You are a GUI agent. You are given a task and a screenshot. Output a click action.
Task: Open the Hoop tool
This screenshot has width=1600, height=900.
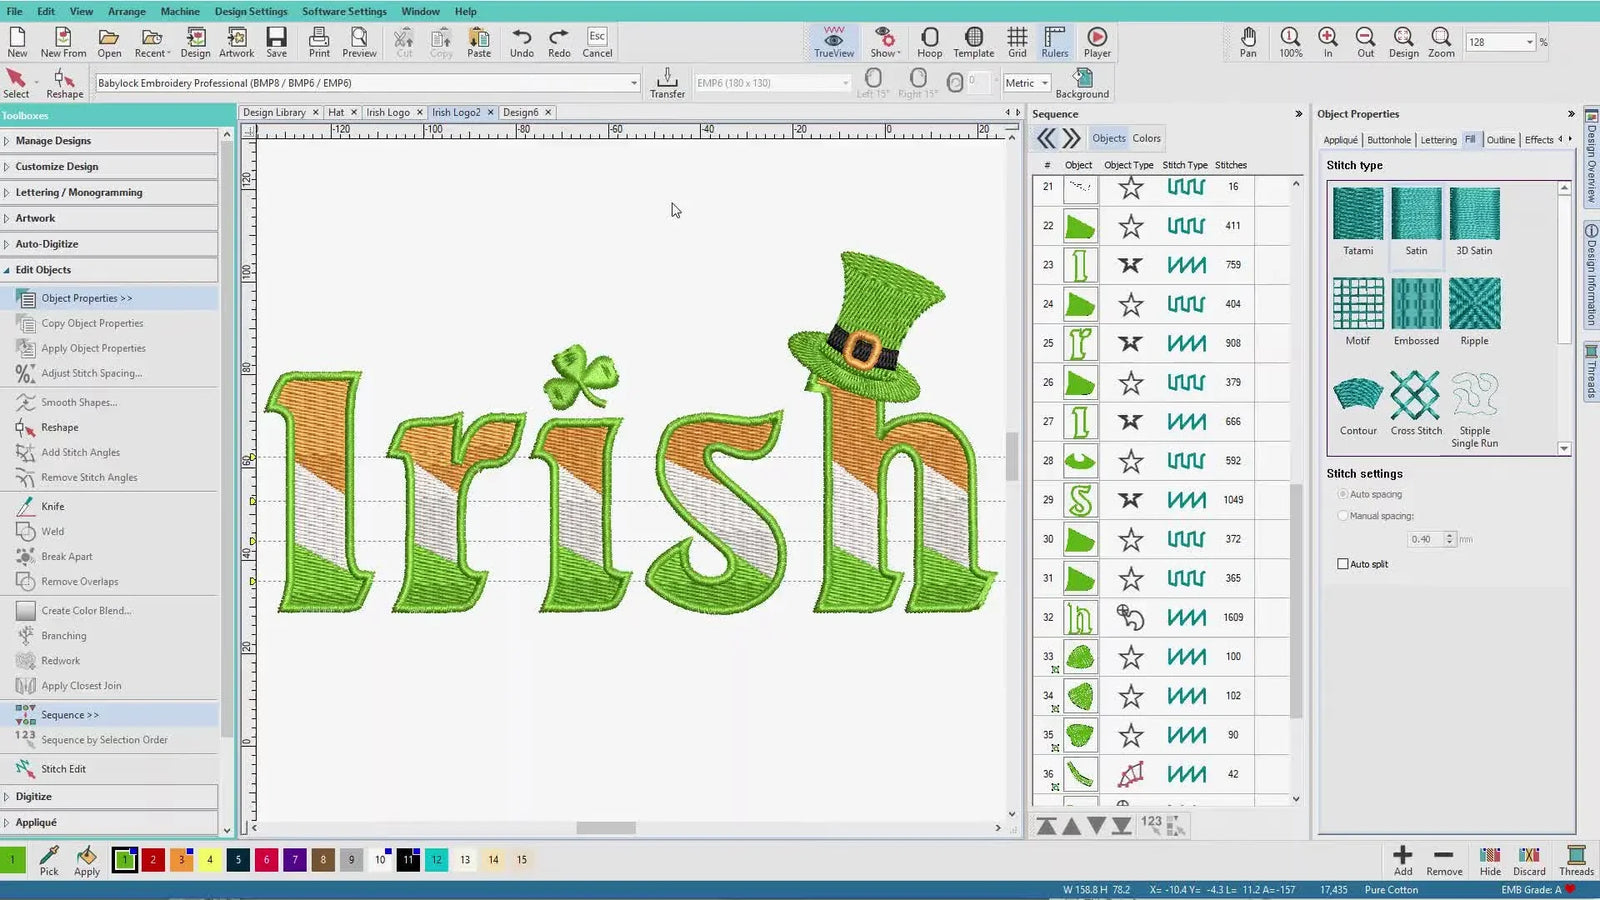[929, 42]
